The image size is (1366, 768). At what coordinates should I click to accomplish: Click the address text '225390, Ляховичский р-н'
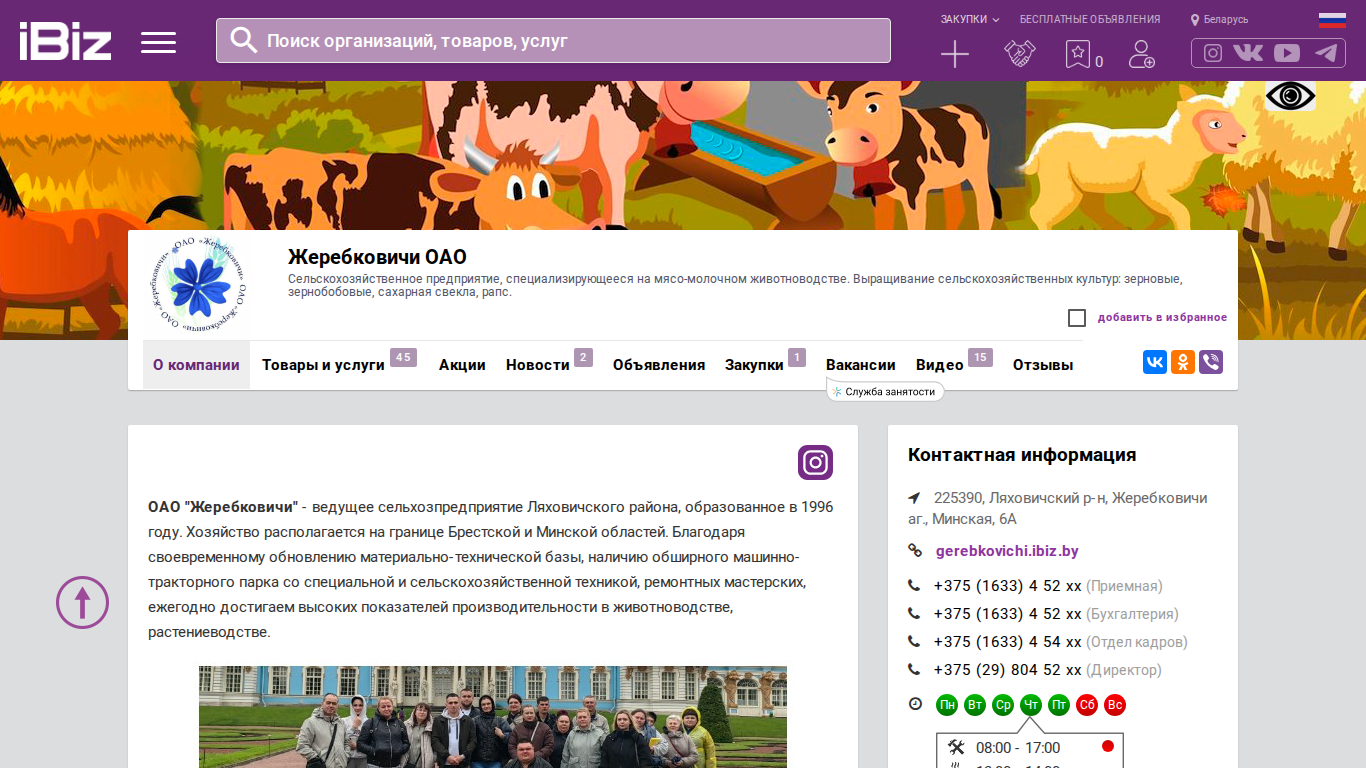coord(1020,498)
